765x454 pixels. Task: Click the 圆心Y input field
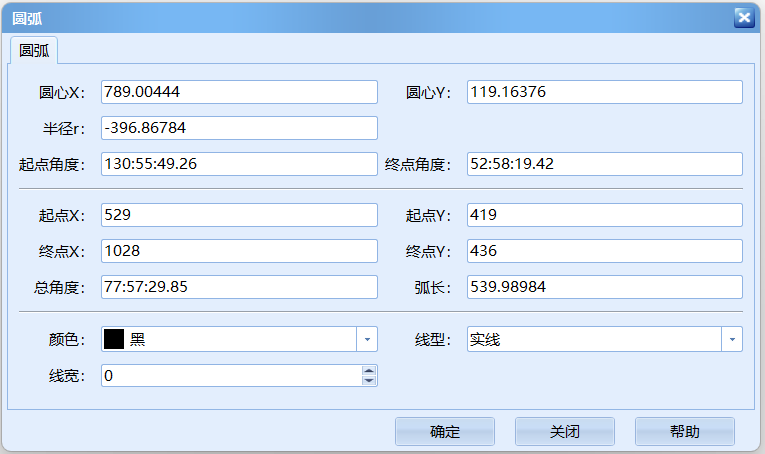pyautogui.click(x=604, y=92)
